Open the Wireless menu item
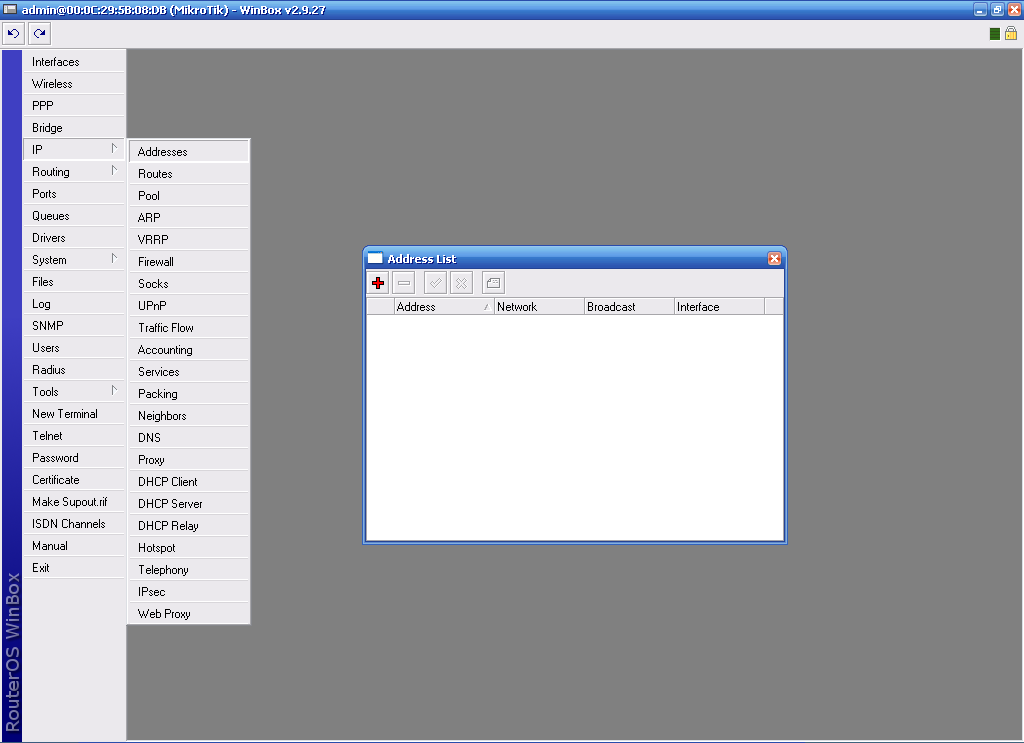Image resolution: width=1024 pixels, height=743 pixels. click(74, 84)
